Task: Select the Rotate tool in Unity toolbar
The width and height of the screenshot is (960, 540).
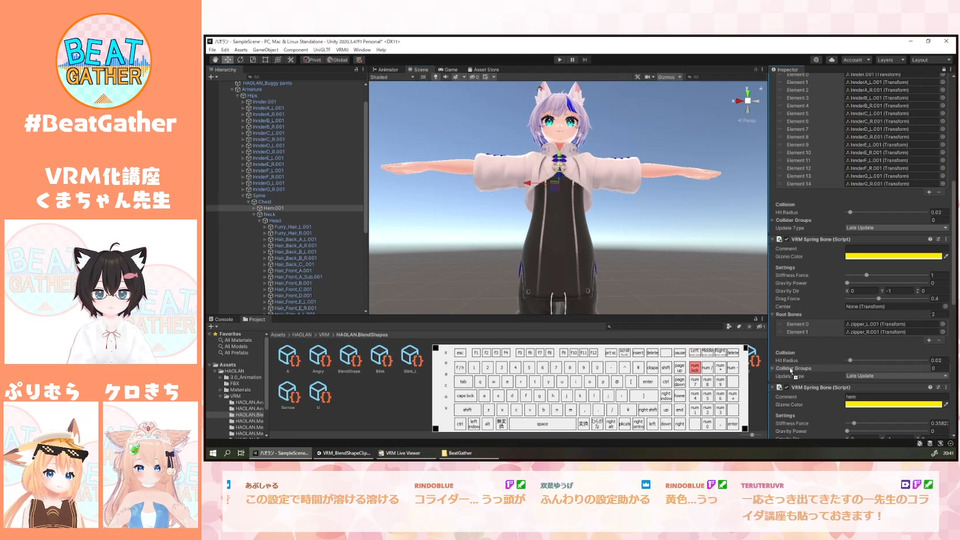Action: click(240, 60)
